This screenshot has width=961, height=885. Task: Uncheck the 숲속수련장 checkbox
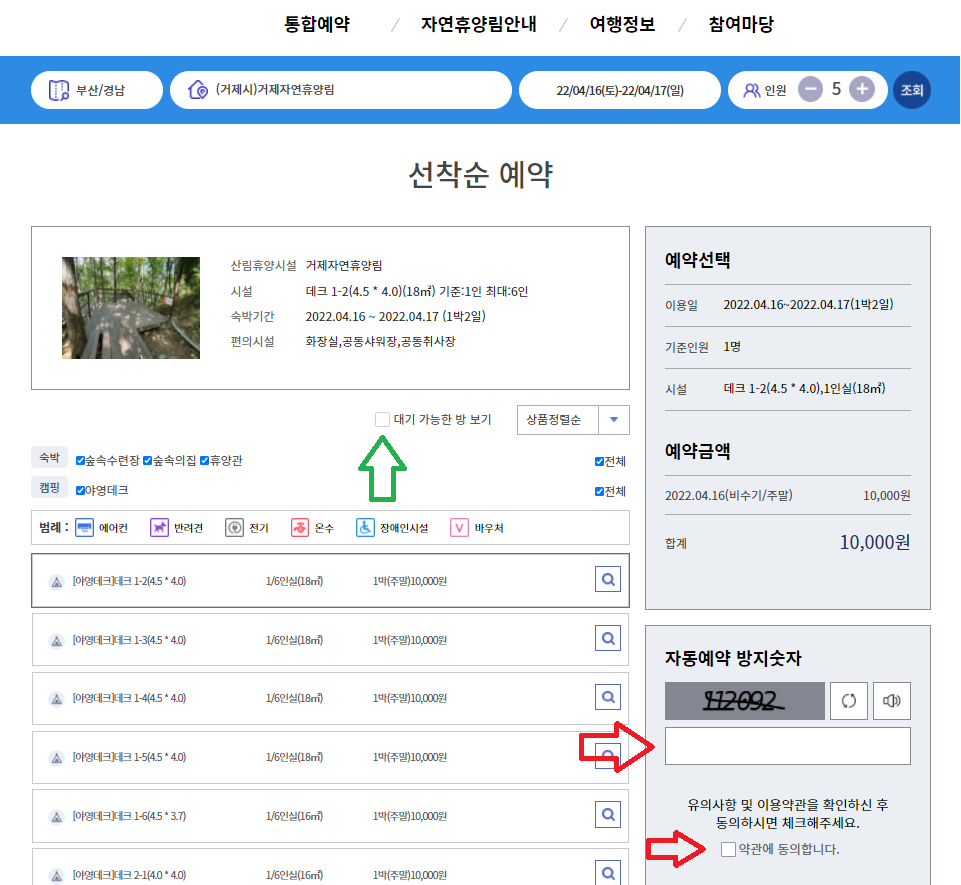click(80, 460)
